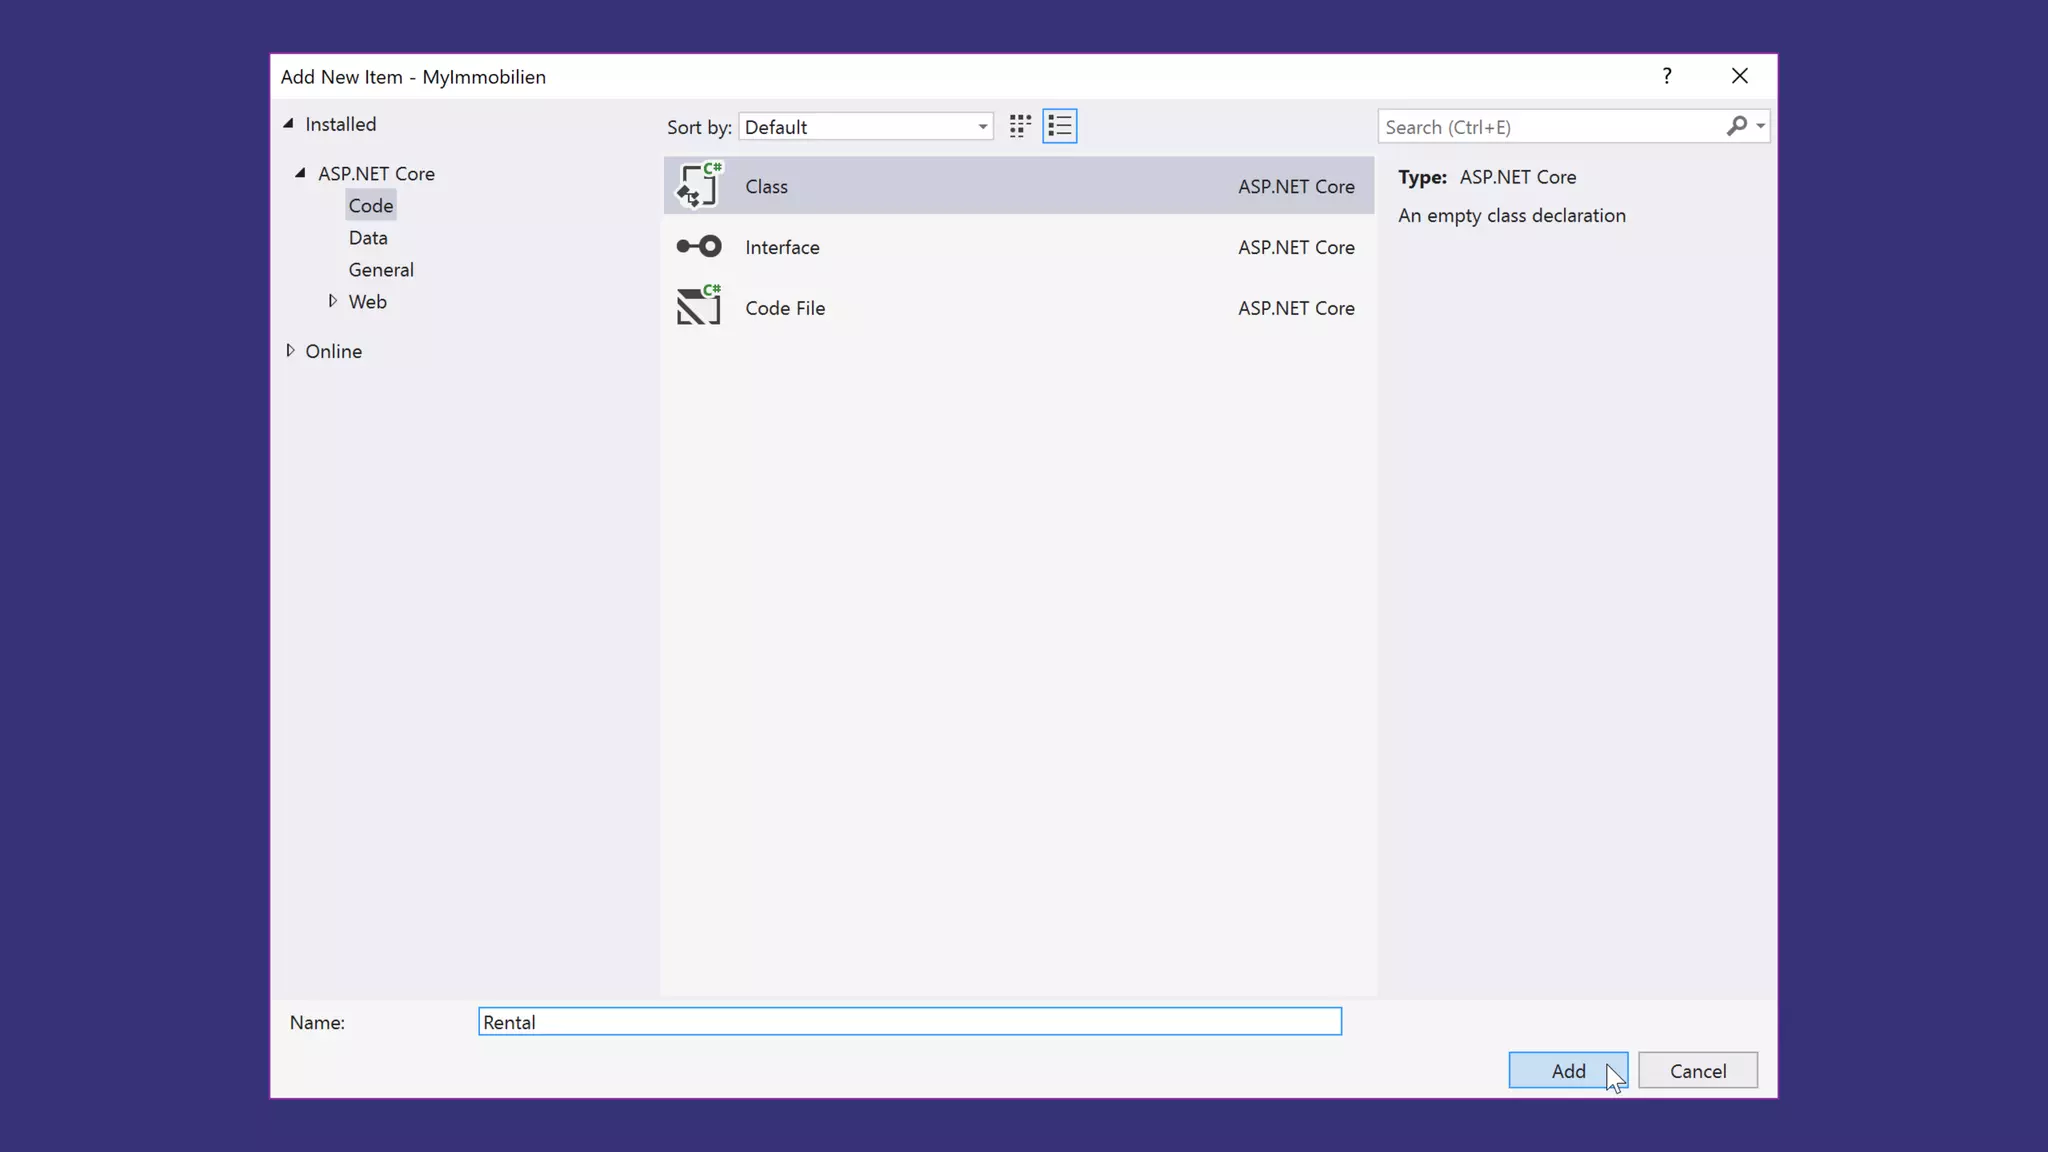Open search options dropdown arrow
Viewport: 2048px width, 1152px height.
(x=1760, y=126)
